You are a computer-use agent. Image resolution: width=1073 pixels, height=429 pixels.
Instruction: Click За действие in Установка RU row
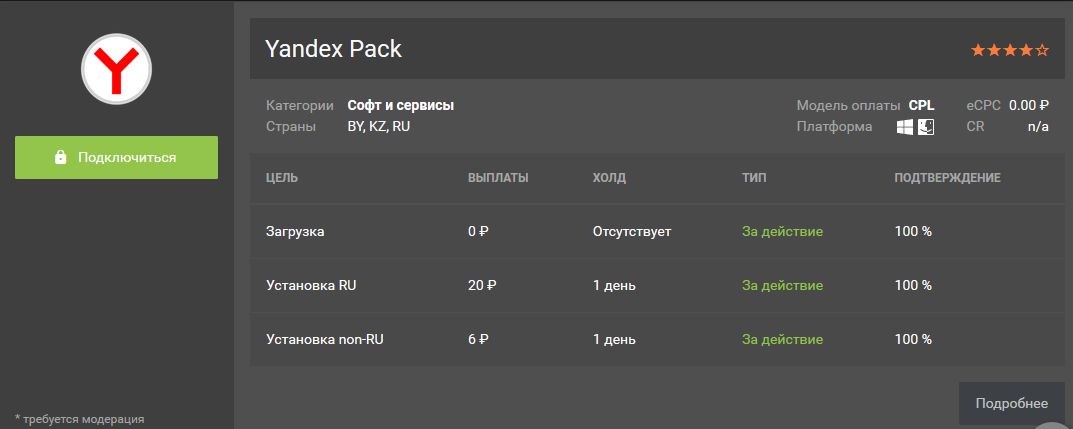[782, 285]
